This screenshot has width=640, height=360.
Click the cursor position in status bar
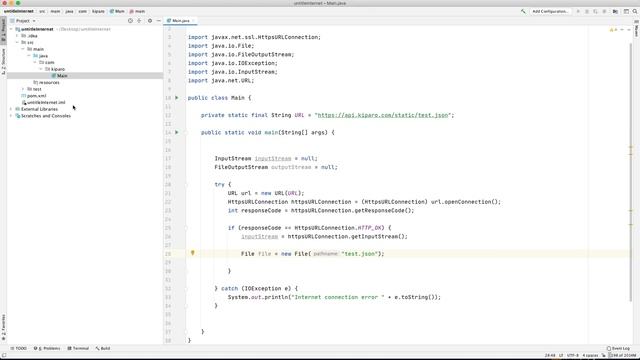550,356
